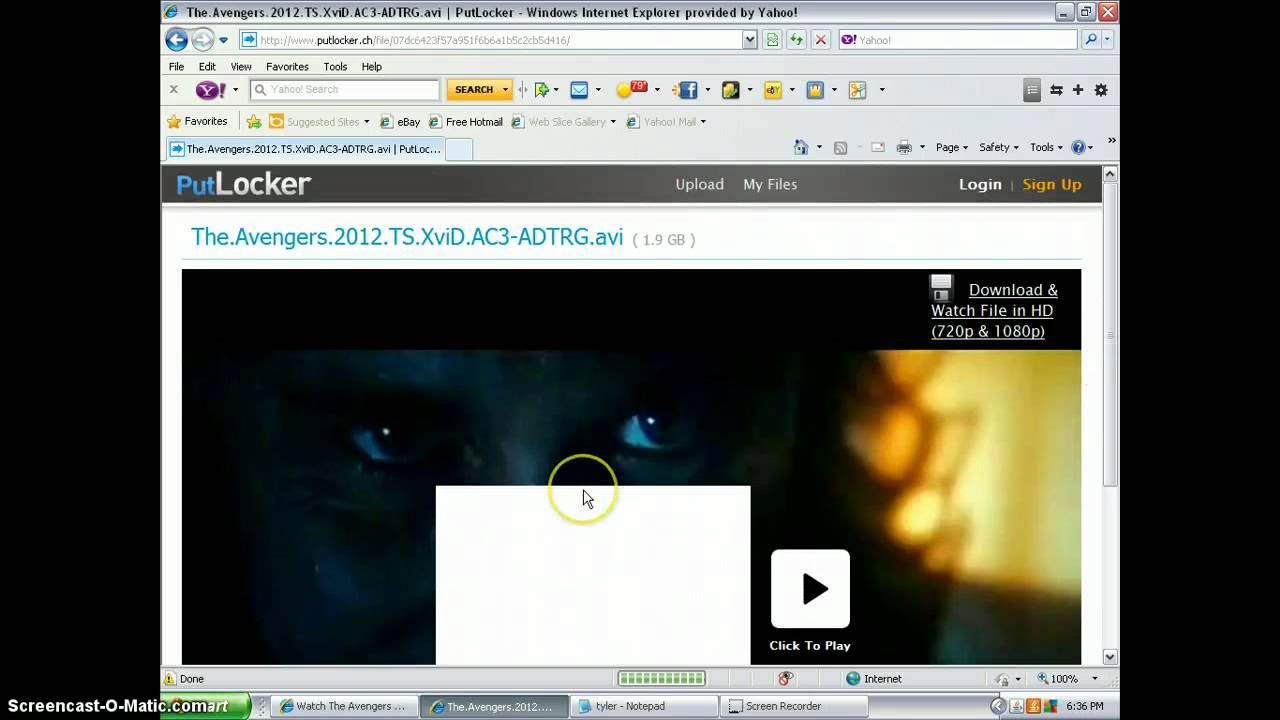The image size is (1280, 720).
Task: Click the plus add-button icon on Yahoo toolbar
Action: pos(1078,90)
